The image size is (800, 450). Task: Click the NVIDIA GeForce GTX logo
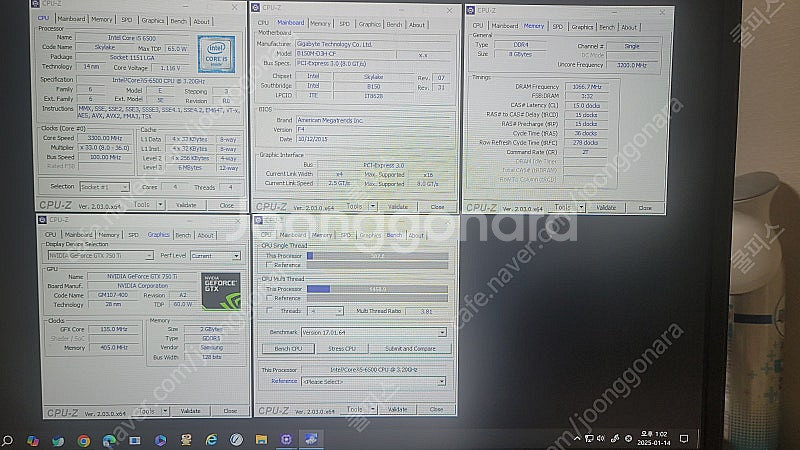point(220,291)
